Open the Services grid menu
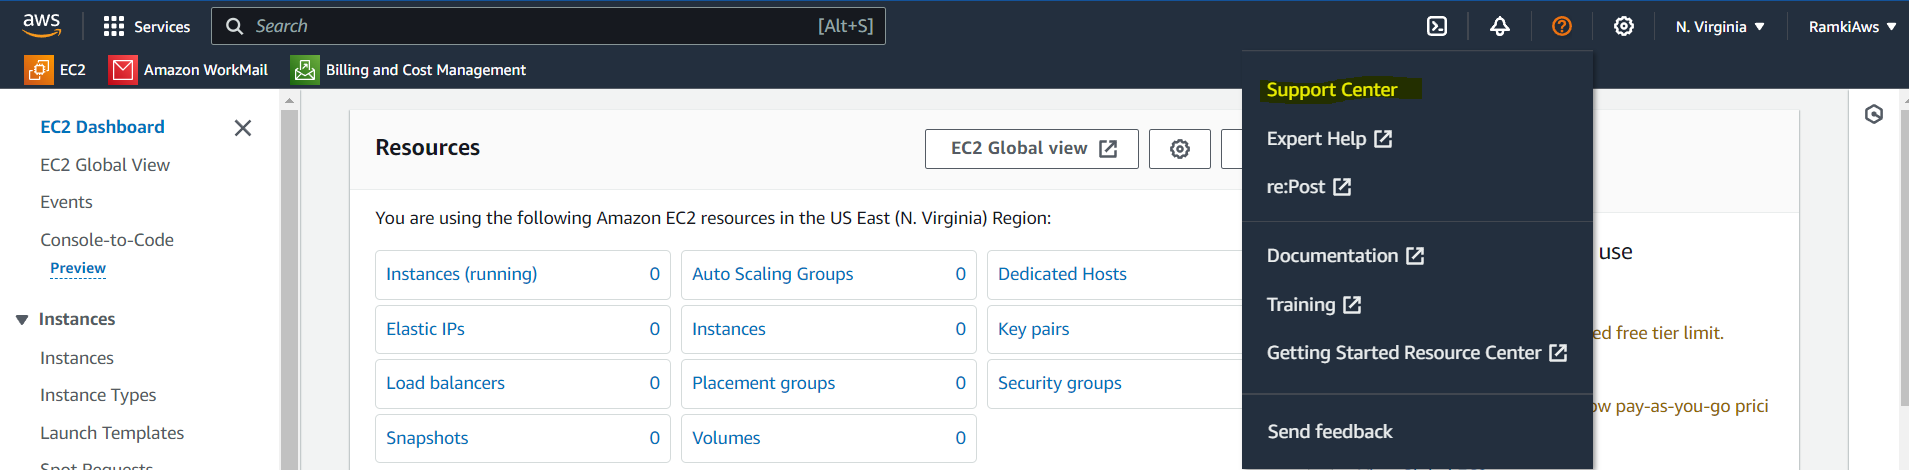This screenshot has width=1909, height=470. [147, 26]
